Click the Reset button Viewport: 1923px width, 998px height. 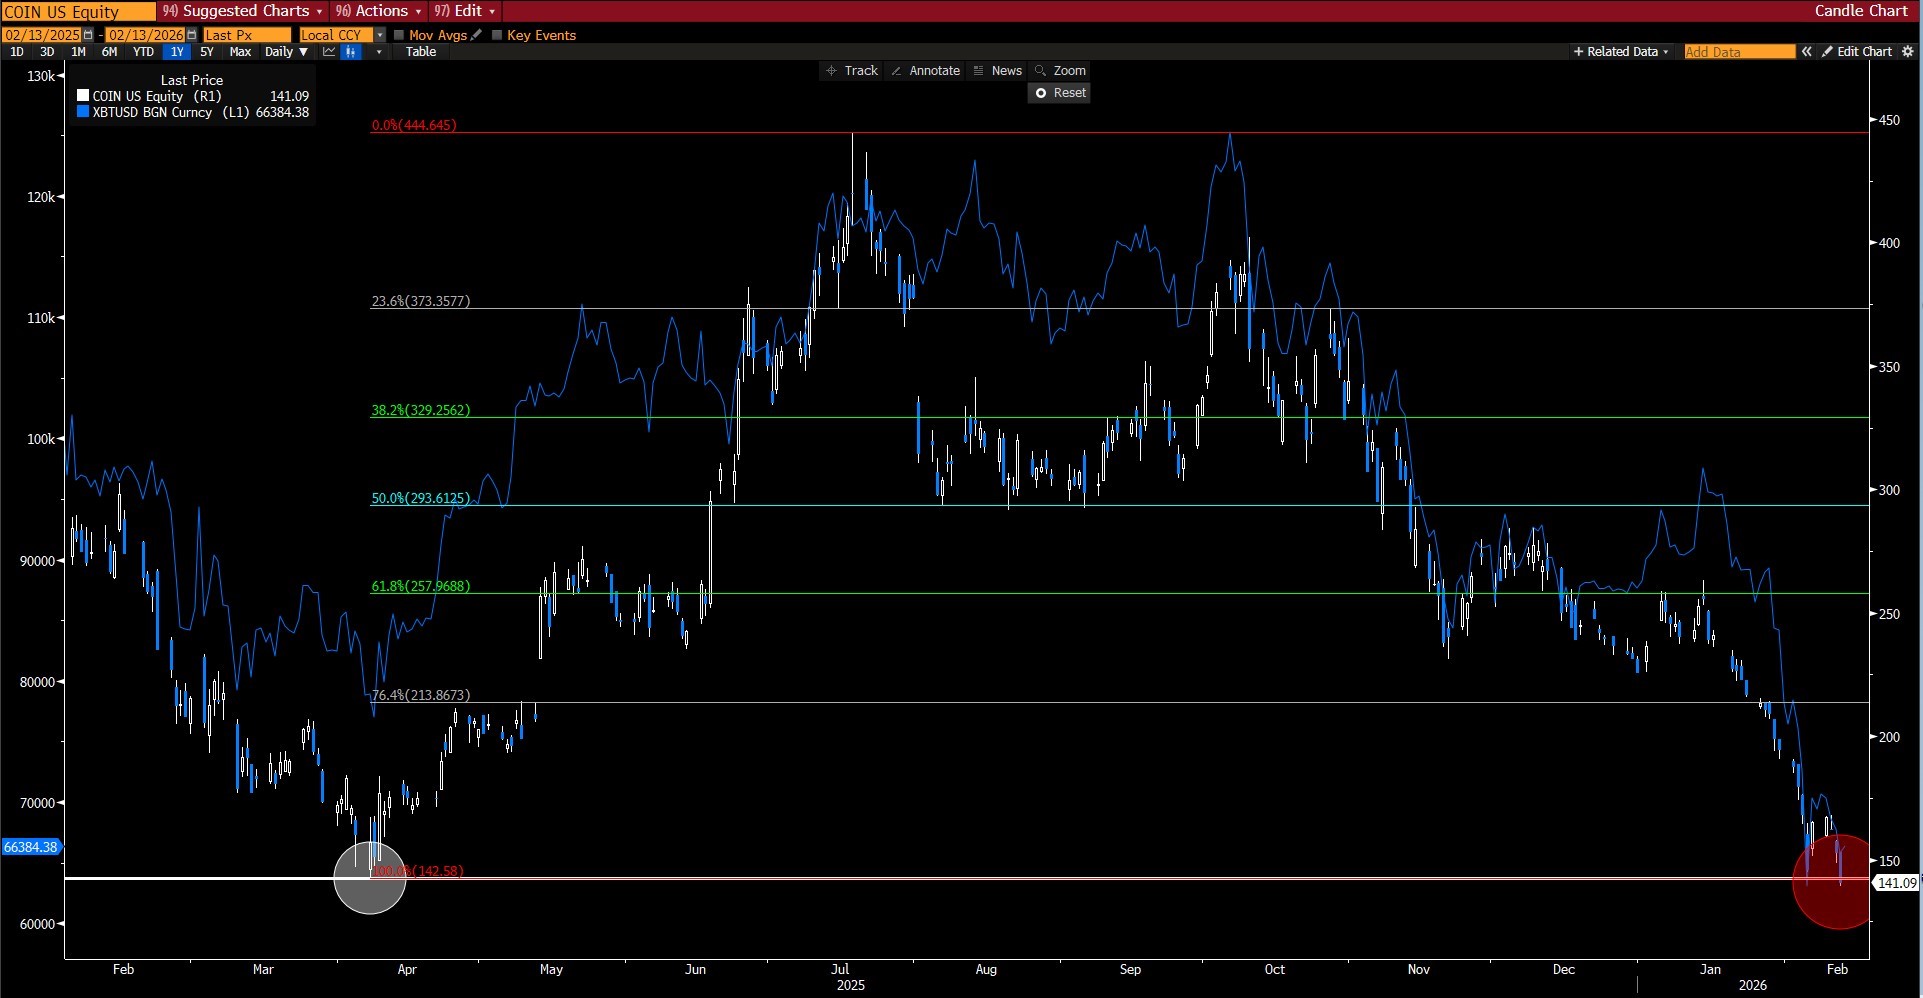point(1060,93)
